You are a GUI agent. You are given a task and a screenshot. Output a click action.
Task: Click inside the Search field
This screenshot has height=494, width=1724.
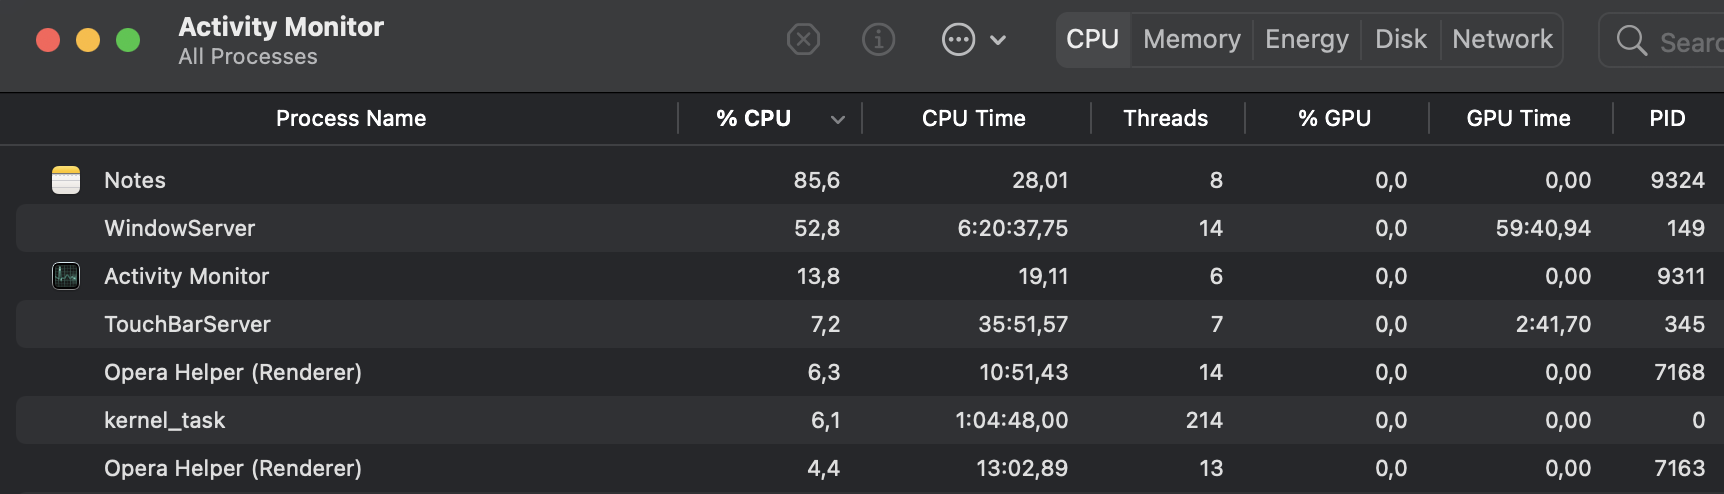(1690, 42)
